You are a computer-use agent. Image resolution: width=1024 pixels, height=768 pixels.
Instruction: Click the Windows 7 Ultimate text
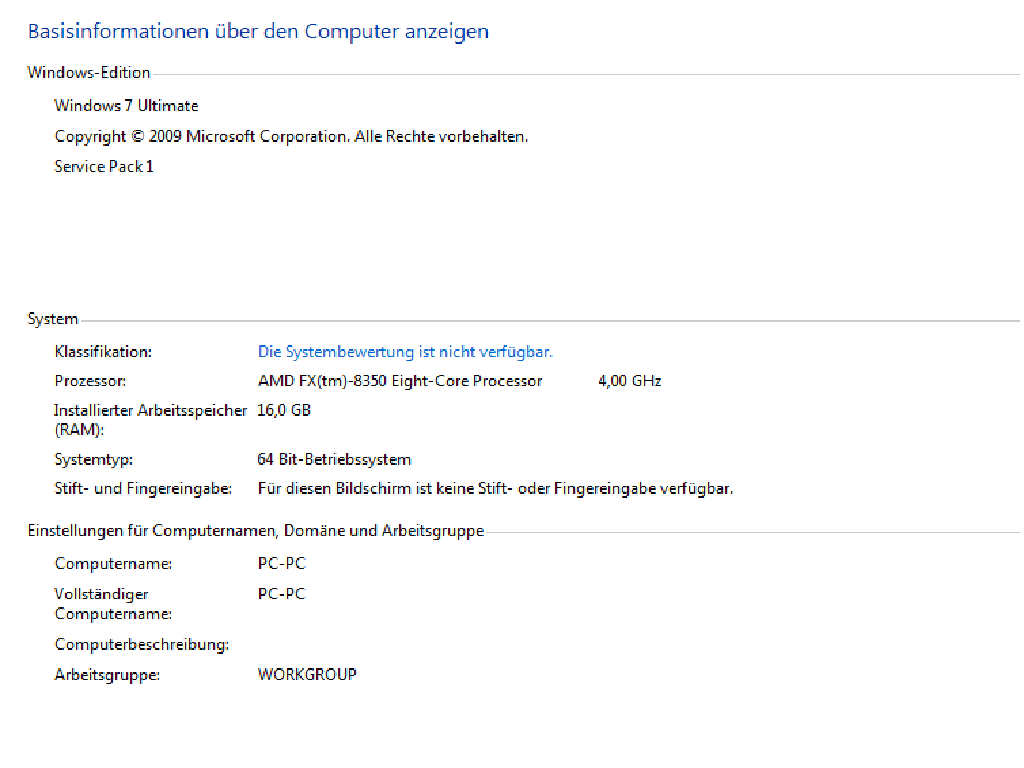(x=126, y=106)
